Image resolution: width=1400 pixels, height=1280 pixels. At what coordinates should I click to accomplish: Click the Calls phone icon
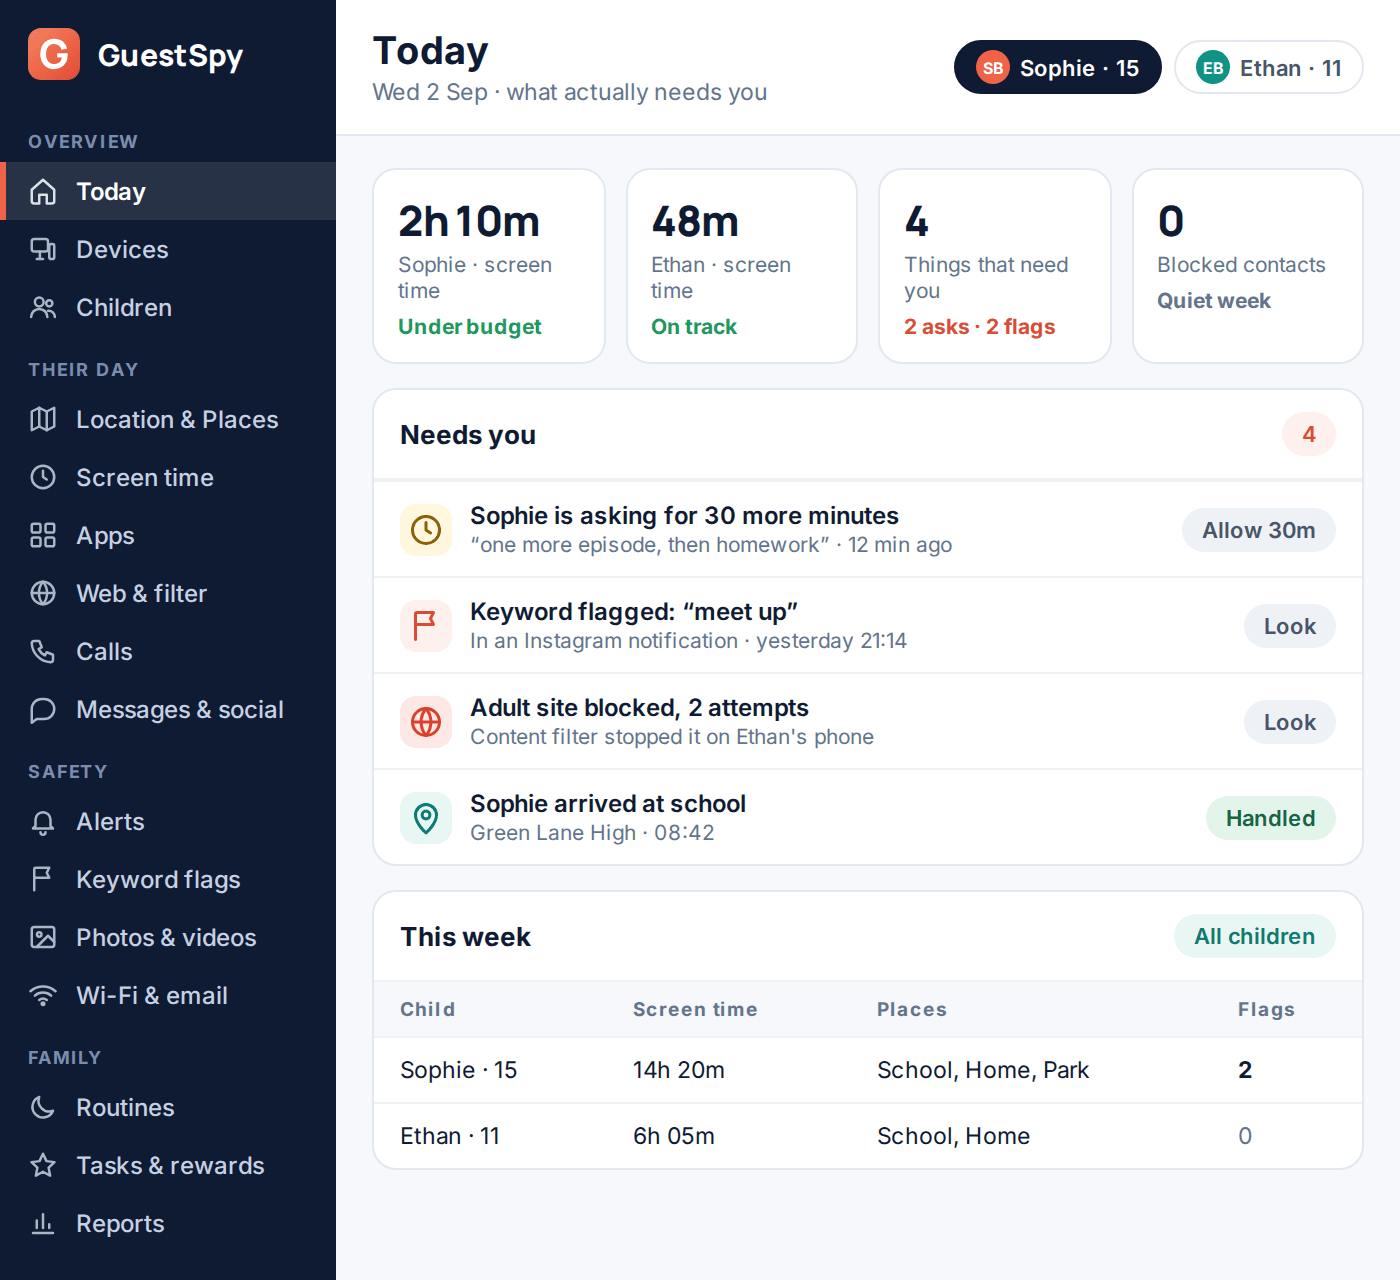coord(43,651)
